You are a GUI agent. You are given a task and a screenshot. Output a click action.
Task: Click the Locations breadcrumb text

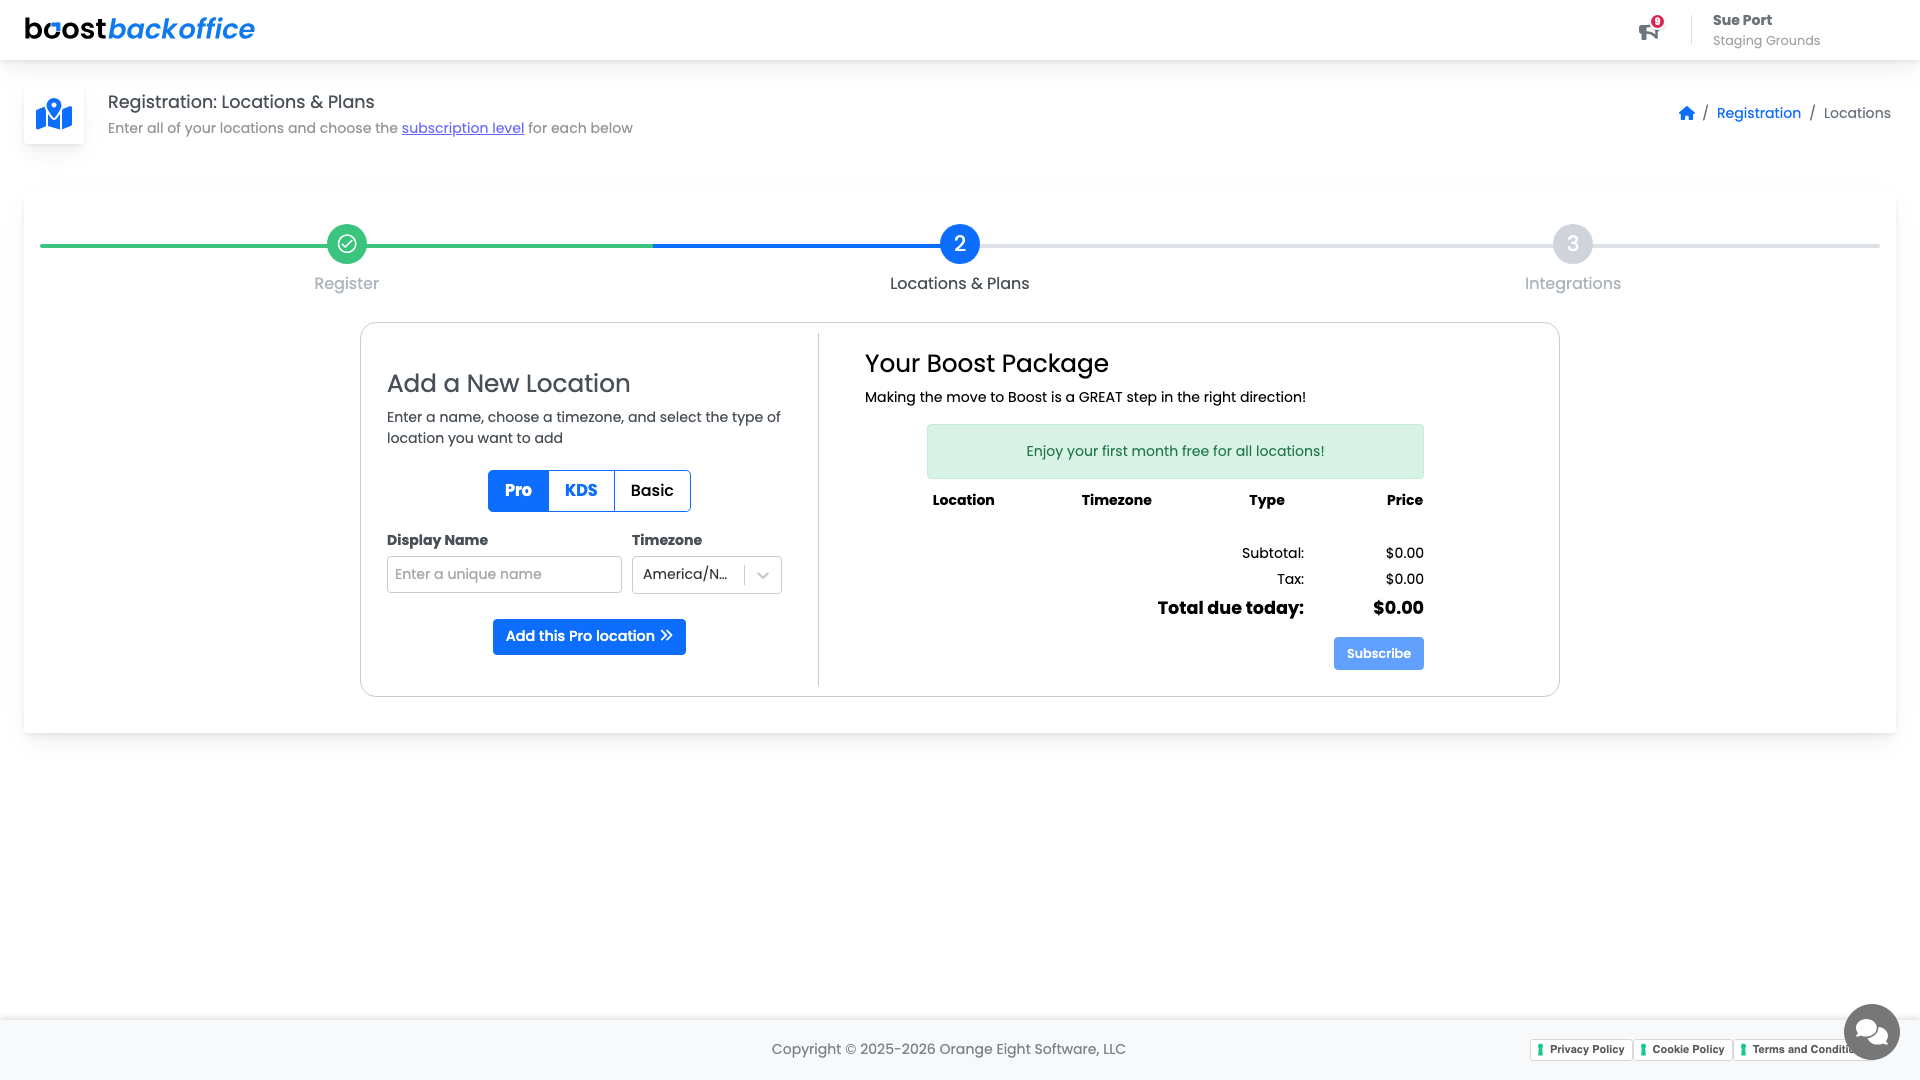pos(1857,113)
